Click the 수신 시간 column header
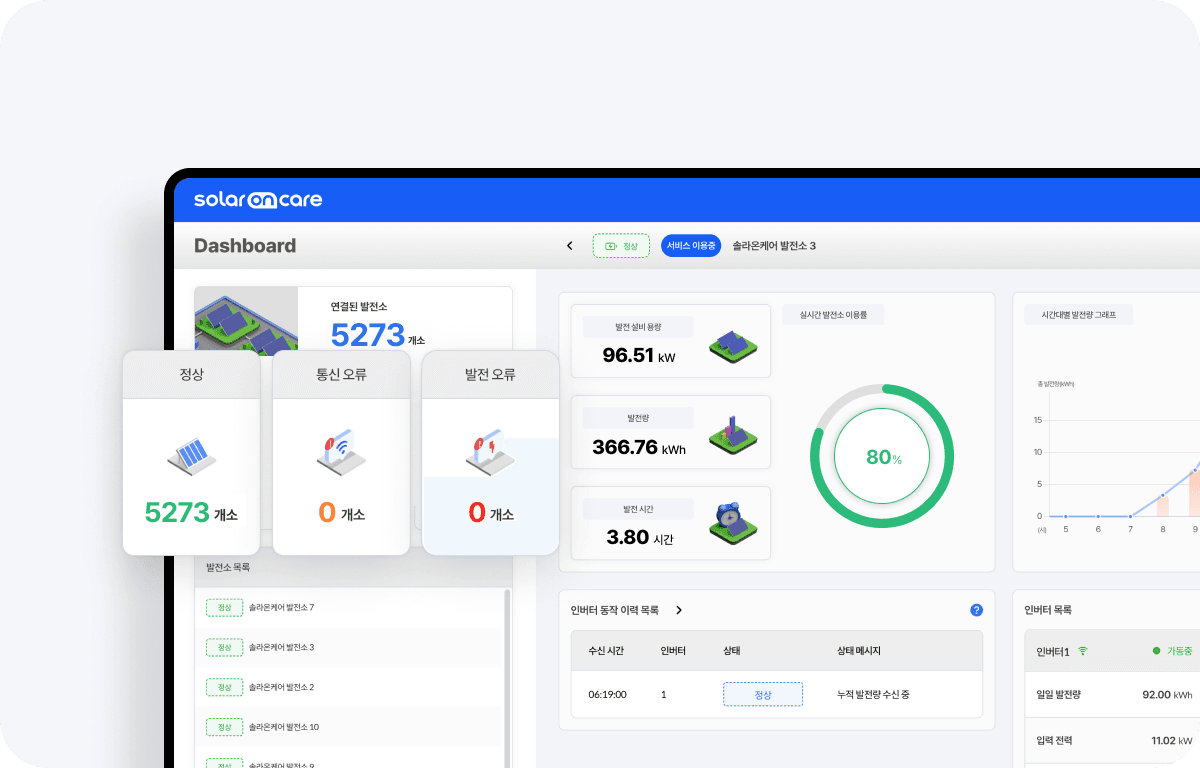This screenshot has width=1200, height=768. pyautogui.click(x=606, y=651)
